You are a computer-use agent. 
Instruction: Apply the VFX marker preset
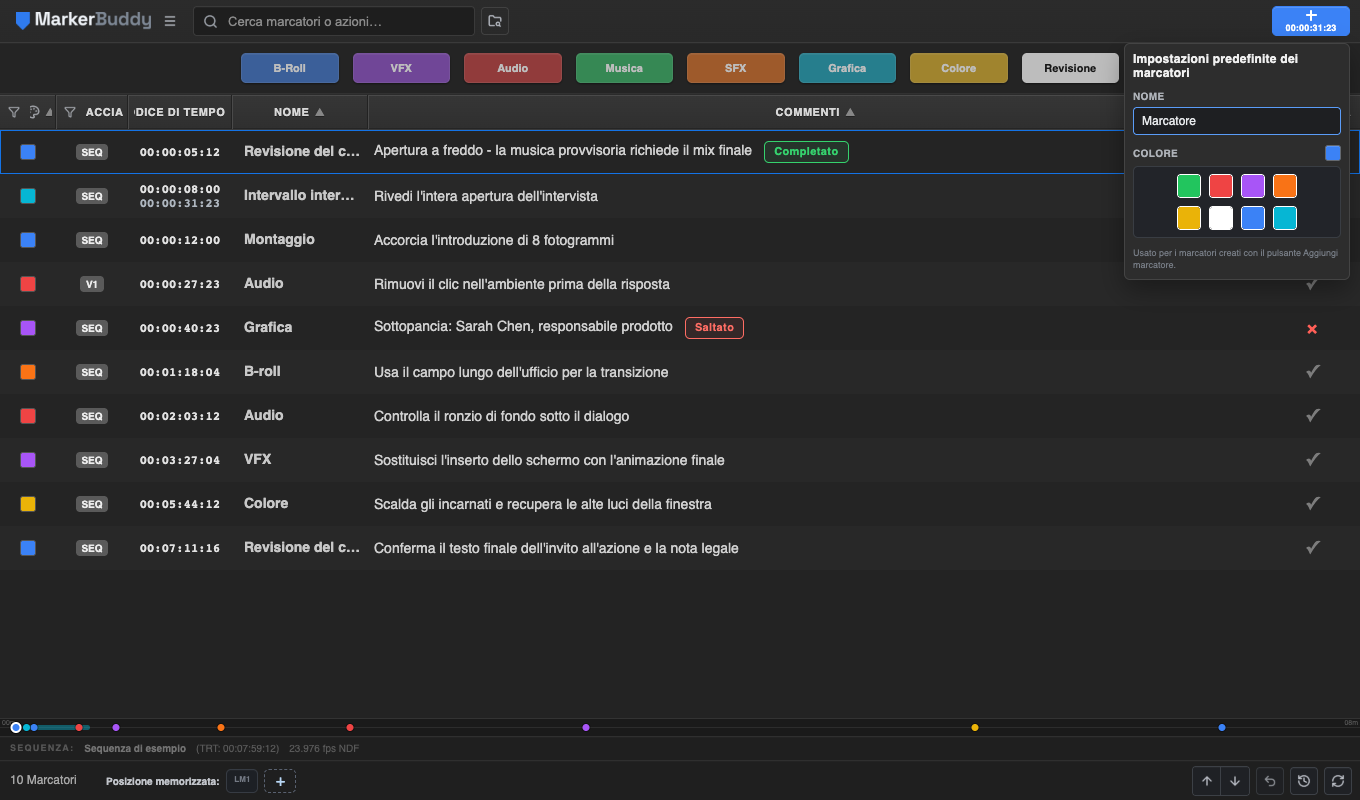(401, 68)
